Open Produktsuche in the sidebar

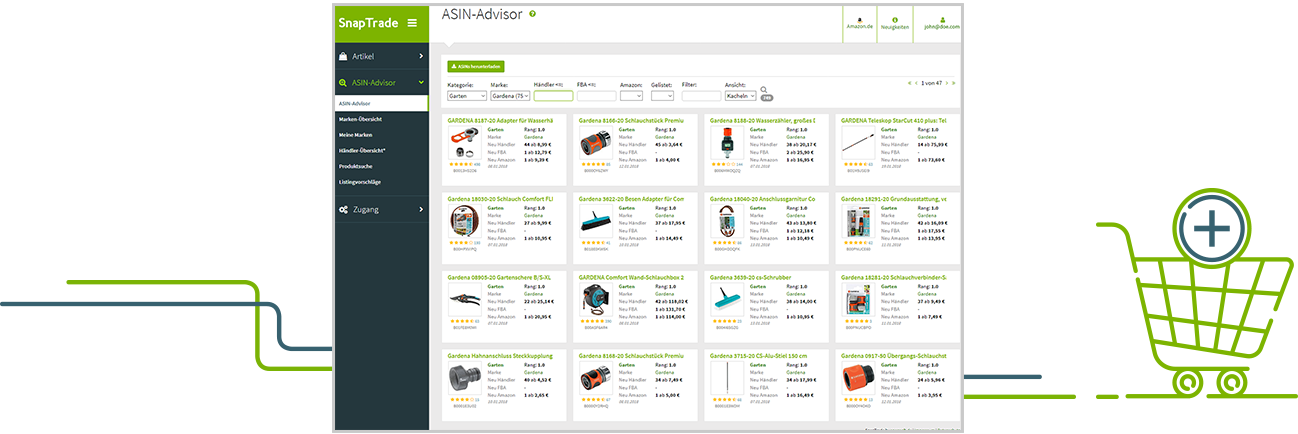tap(354, 166)
